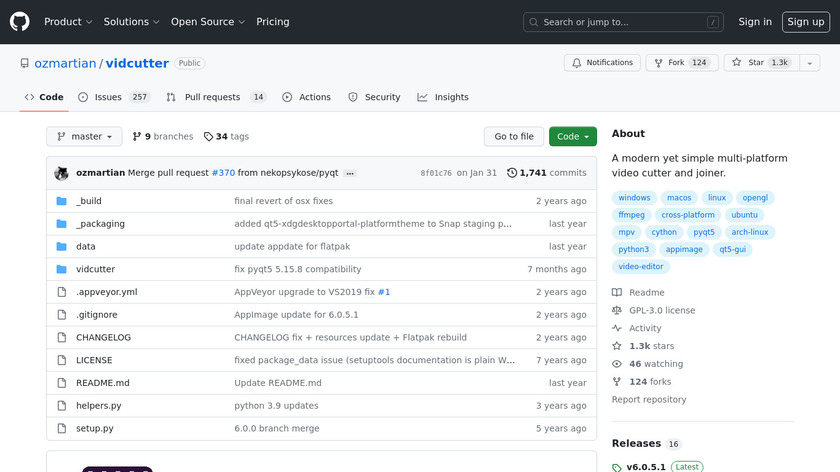Click the 'python 3.9 updates' commit message
This screenshot has height=472, width=840.
tap(276, 406)
